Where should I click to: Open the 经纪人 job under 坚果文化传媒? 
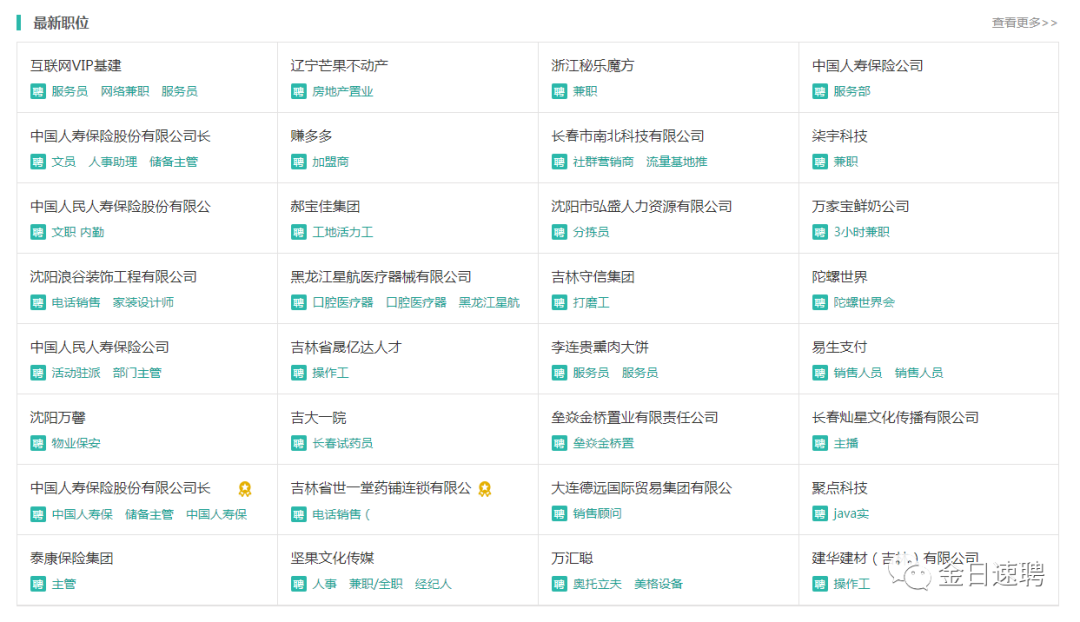(433, 584)
